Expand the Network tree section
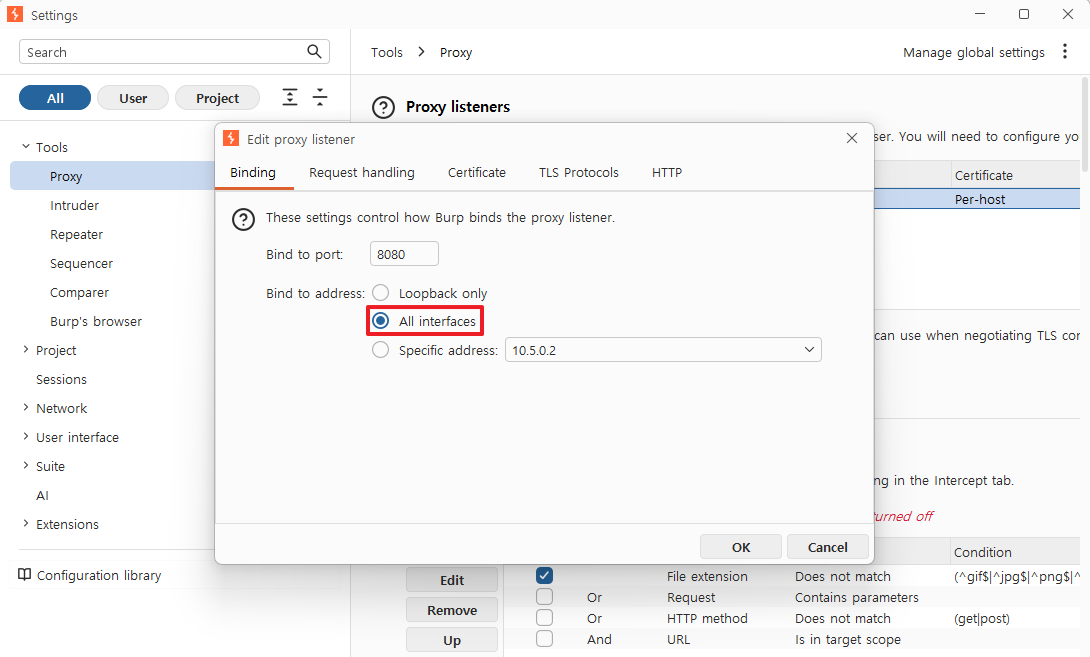Viewport: 1090px width, 657px height. pyautogui.click(x=26, y=407)
